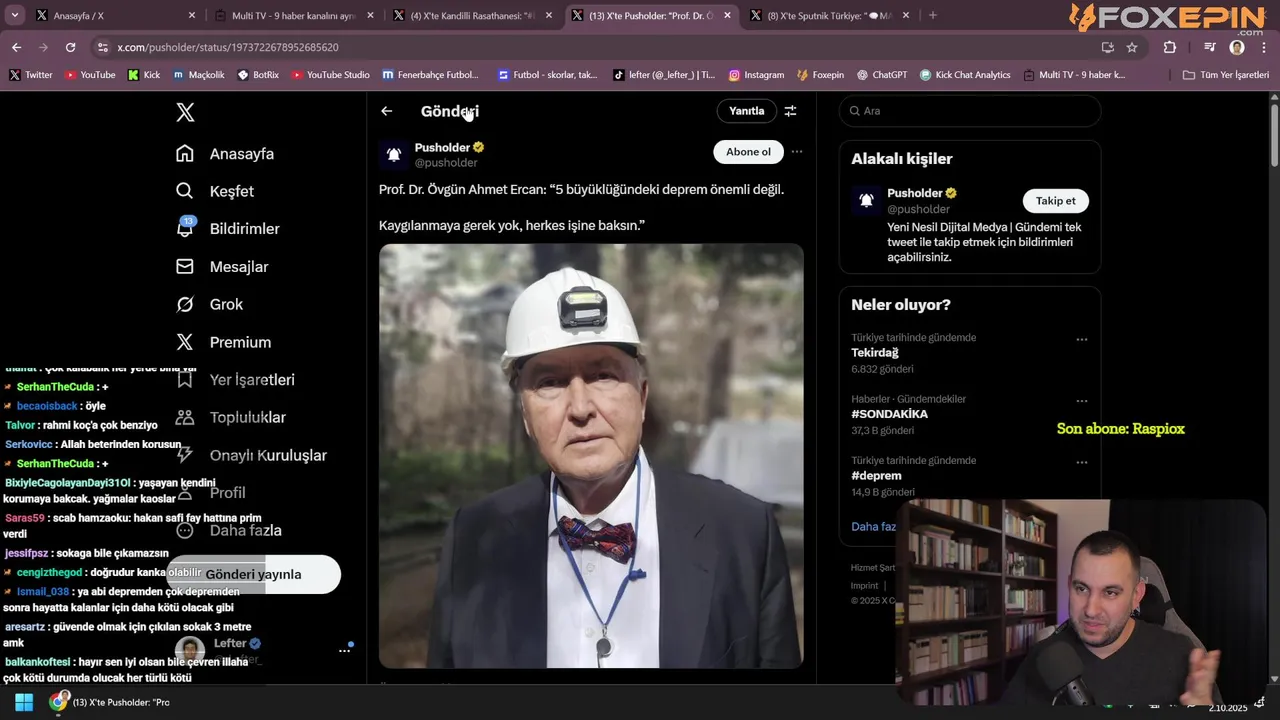This screenshot has height=720, width=1280.
Task: Open Foxepin bookmark
Action: pos(820,75)
